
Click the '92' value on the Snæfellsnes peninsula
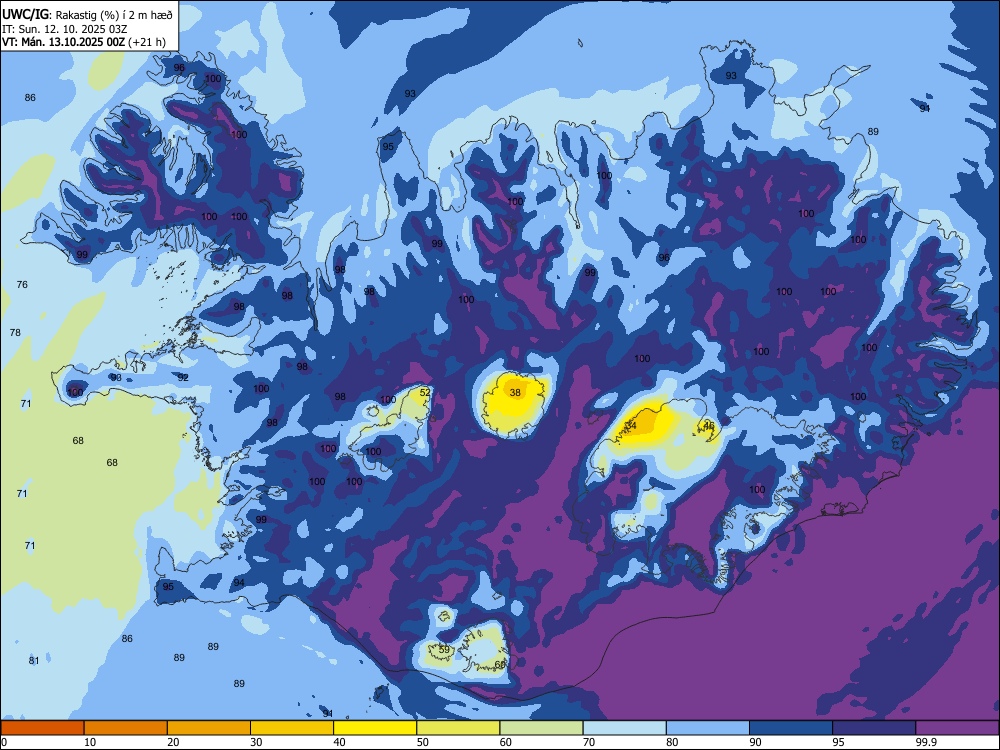(x=183, y=378)
